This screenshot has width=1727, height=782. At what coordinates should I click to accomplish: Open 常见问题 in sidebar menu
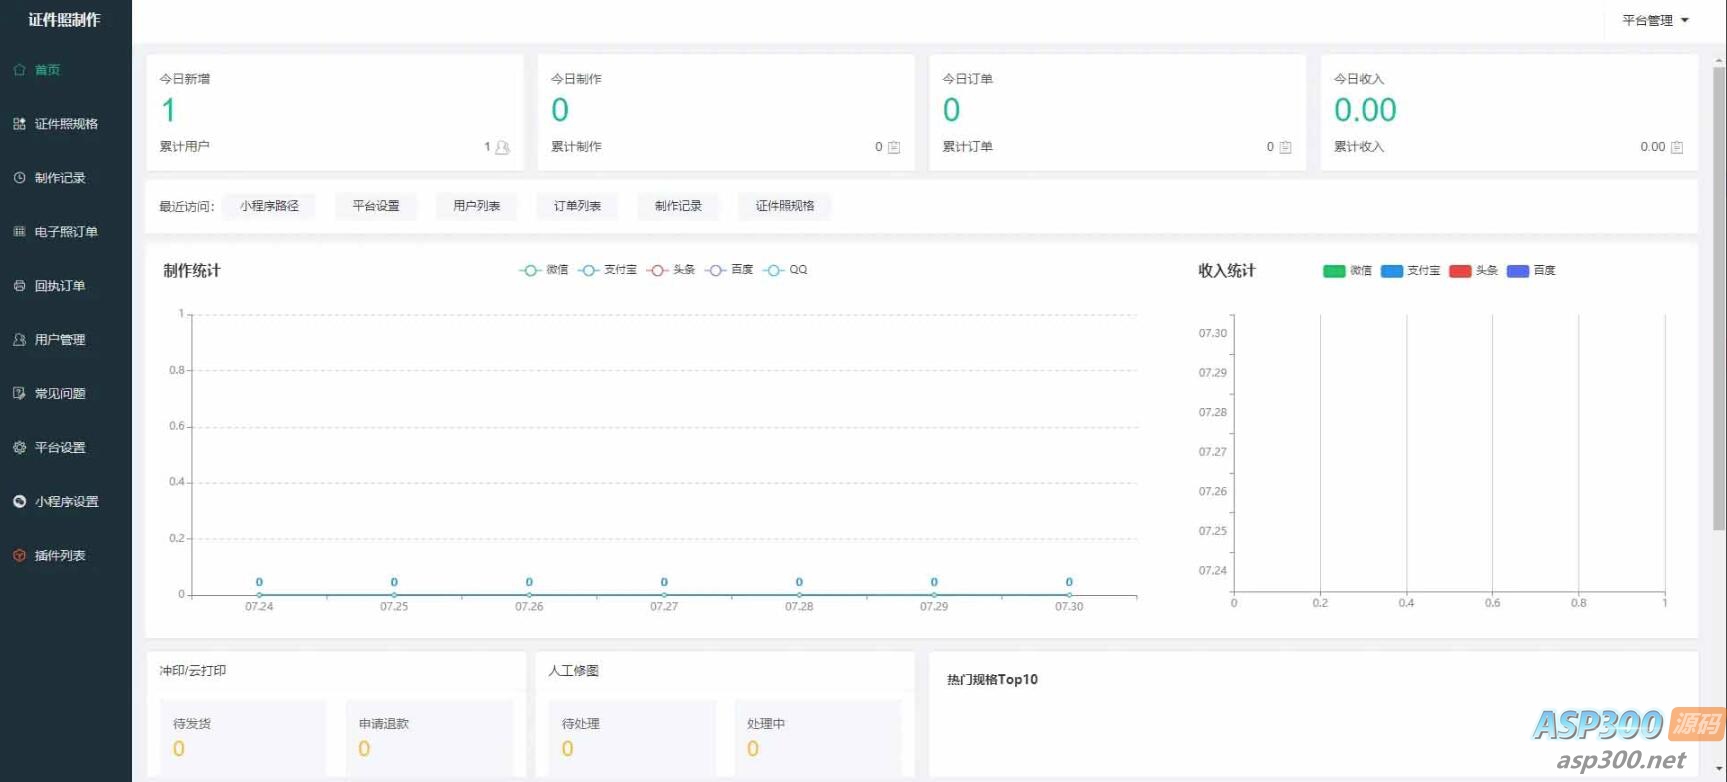tap(60, 394)
